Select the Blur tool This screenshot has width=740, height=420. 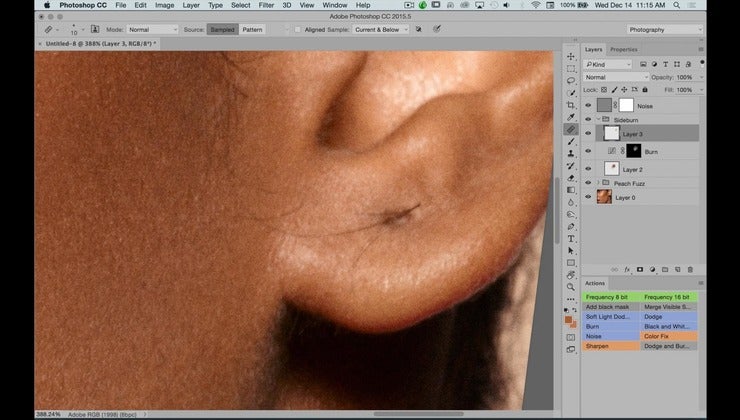571,202
